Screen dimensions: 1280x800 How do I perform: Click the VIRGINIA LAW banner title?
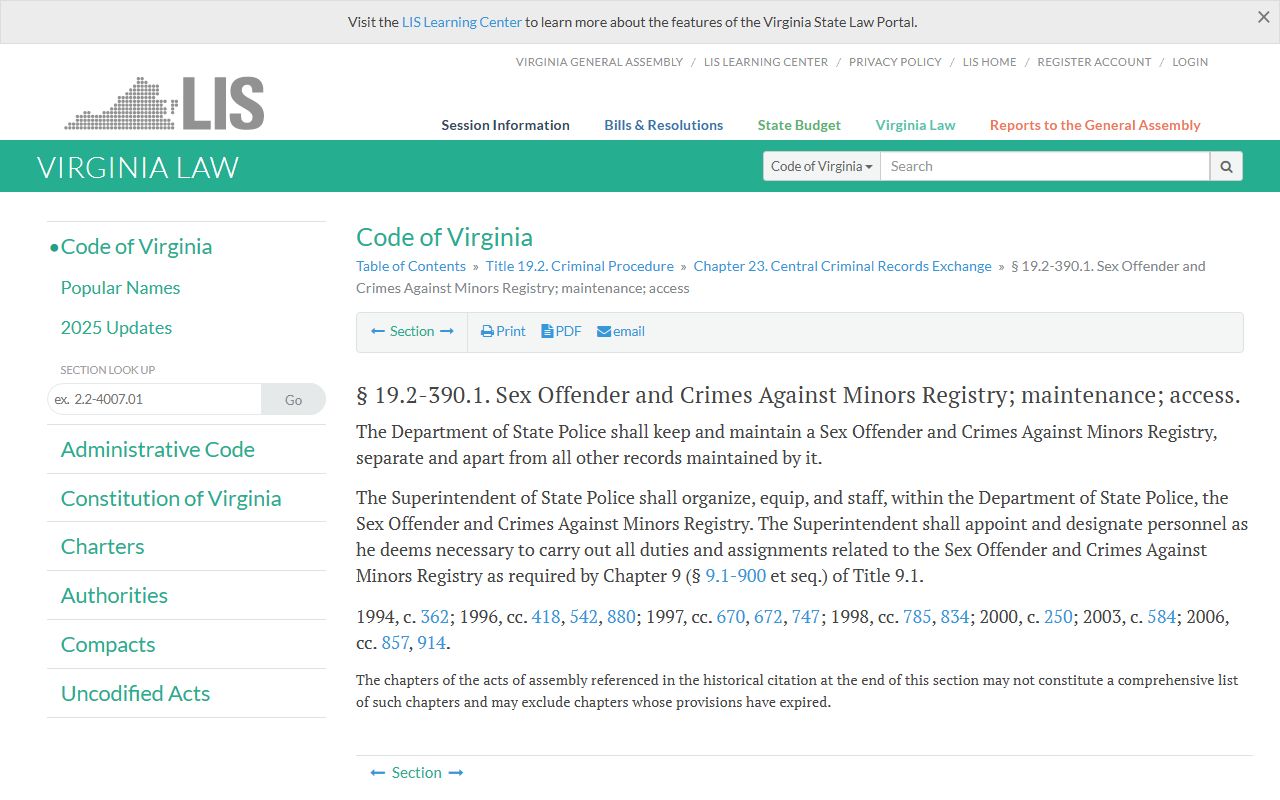(x=138, y=167)
